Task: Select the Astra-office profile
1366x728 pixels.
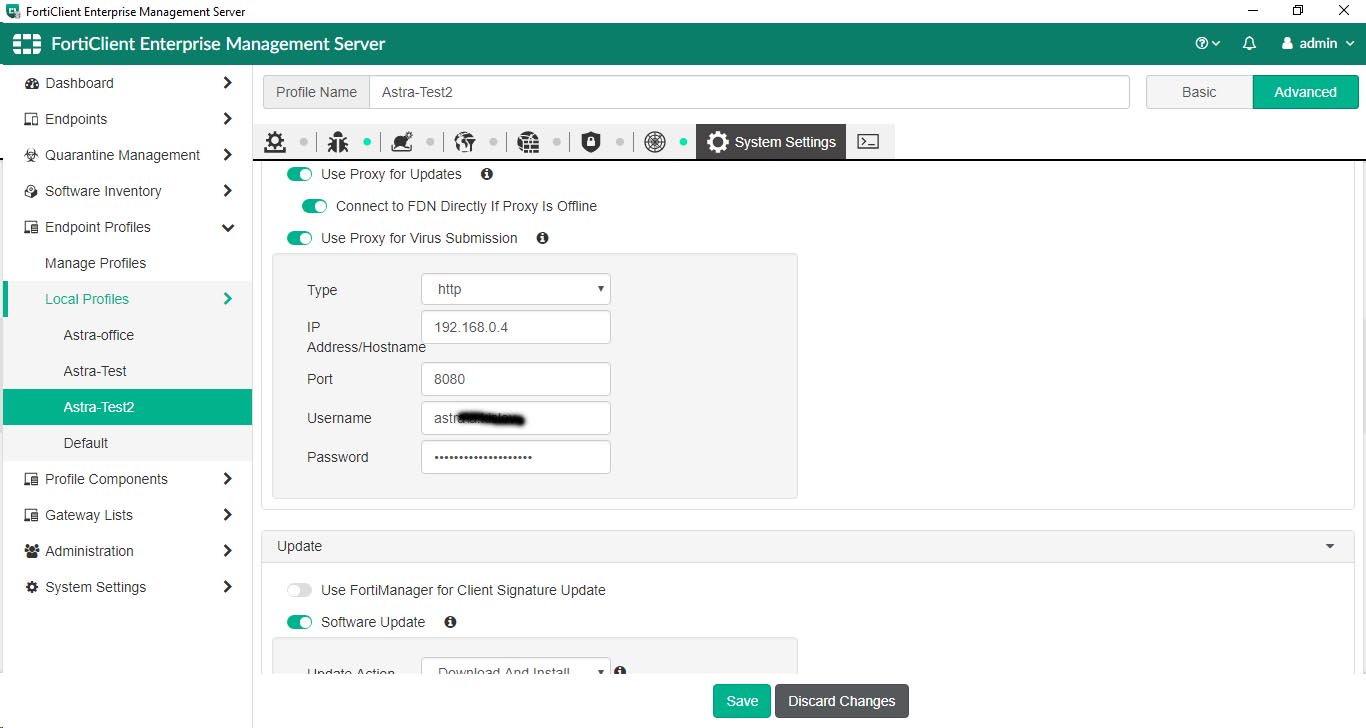Action: click(x=98, y=335)
